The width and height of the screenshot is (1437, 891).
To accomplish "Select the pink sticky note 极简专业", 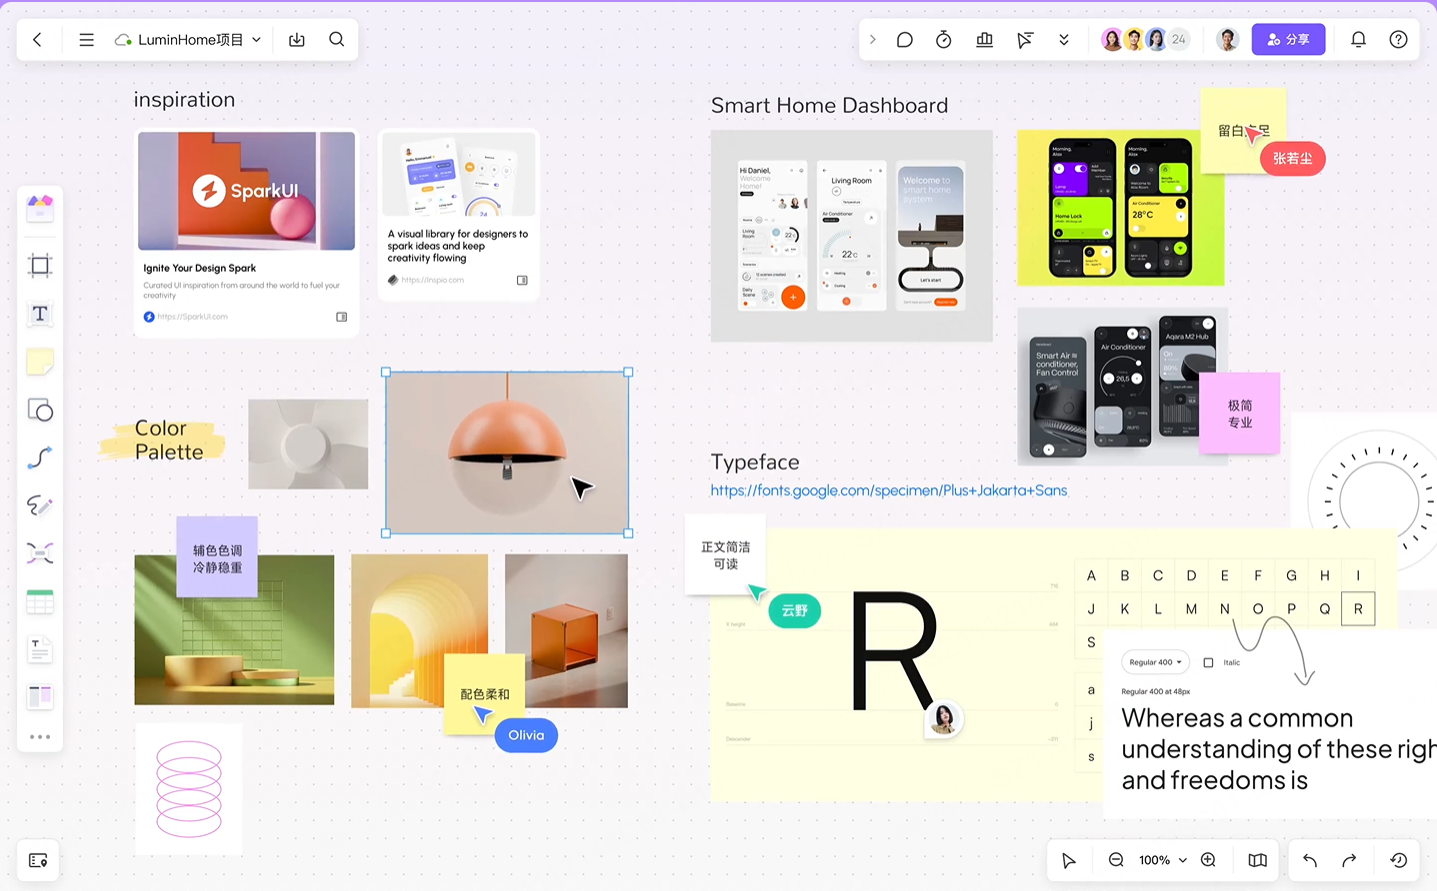I will 1240,413.
